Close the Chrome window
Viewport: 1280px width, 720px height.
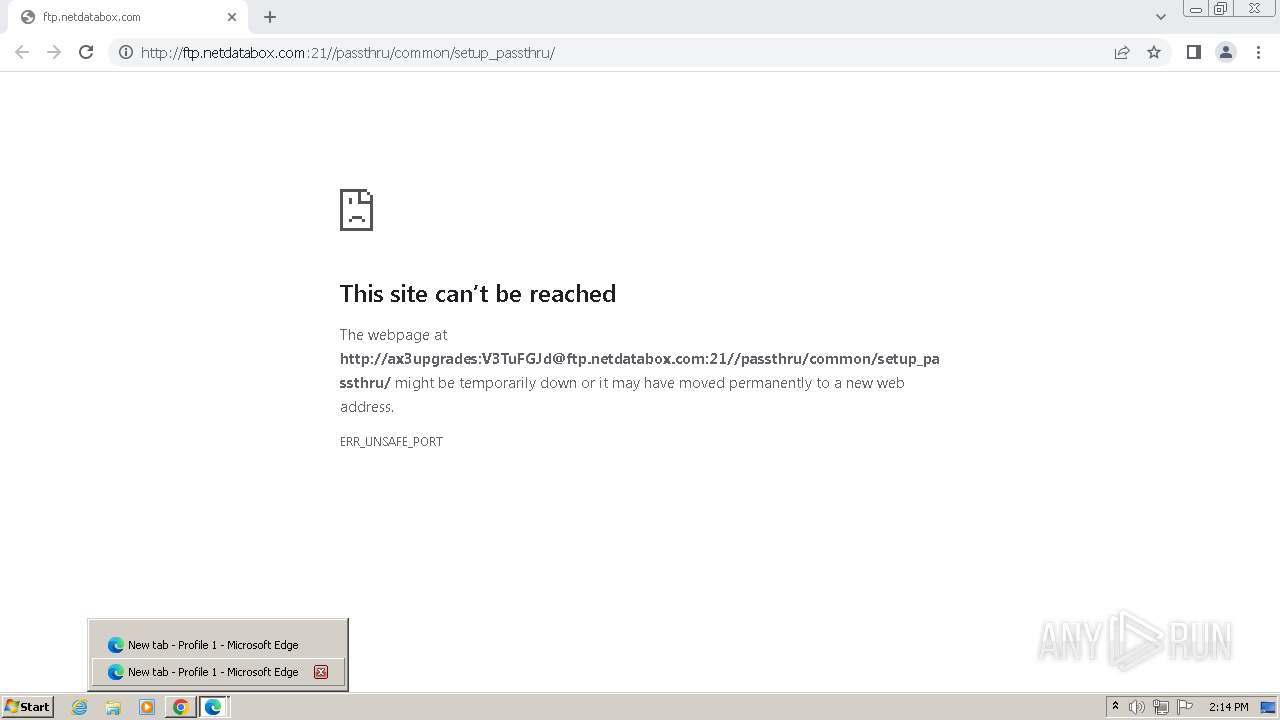coord(1254,9)
